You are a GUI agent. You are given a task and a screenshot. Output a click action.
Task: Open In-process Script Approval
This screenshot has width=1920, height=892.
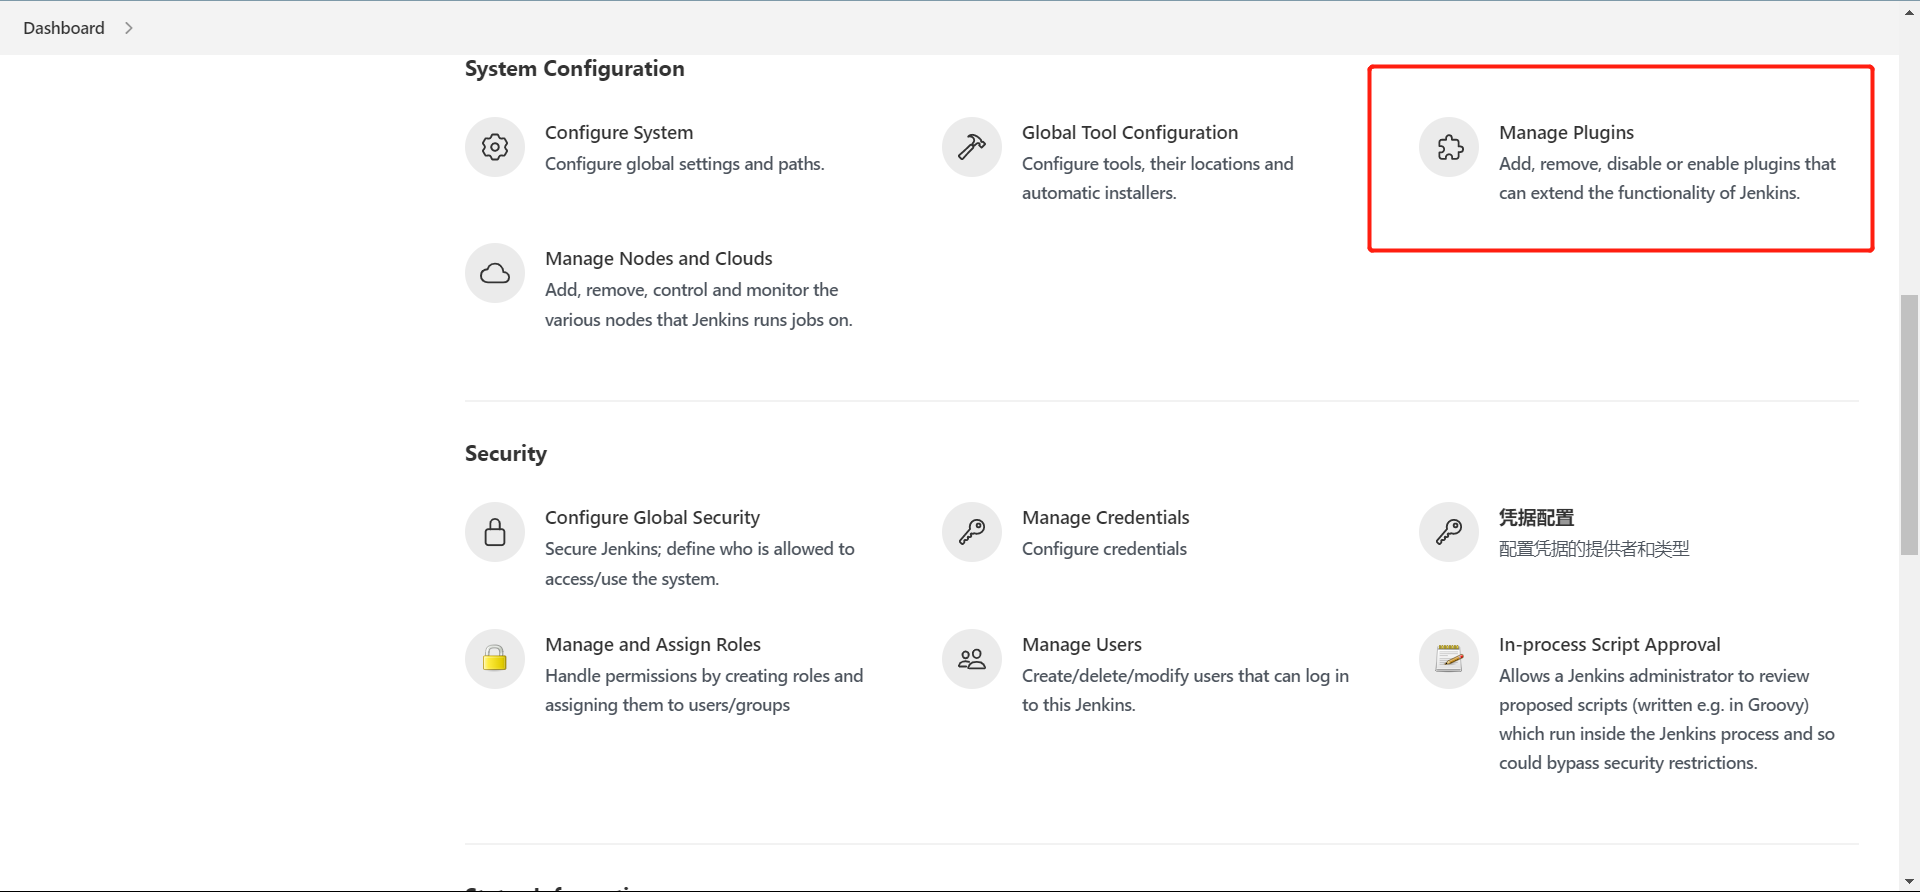[1610, 644]
